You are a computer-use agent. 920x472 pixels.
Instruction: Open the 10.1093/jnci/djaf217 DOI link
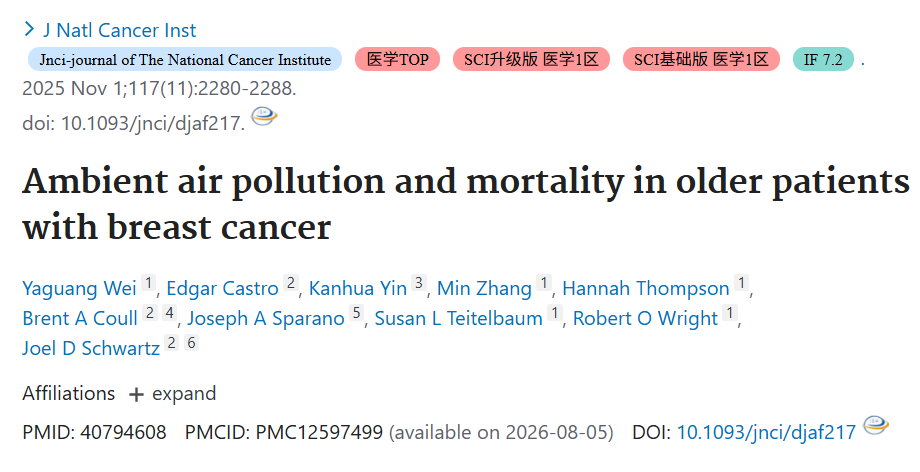[x=766, y=433]
